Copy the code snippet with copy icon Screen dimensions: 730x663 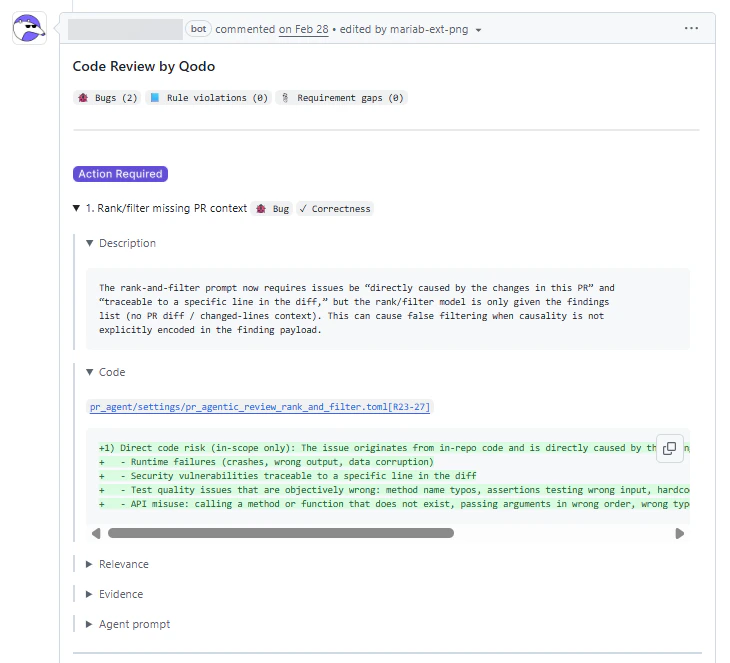669,448
